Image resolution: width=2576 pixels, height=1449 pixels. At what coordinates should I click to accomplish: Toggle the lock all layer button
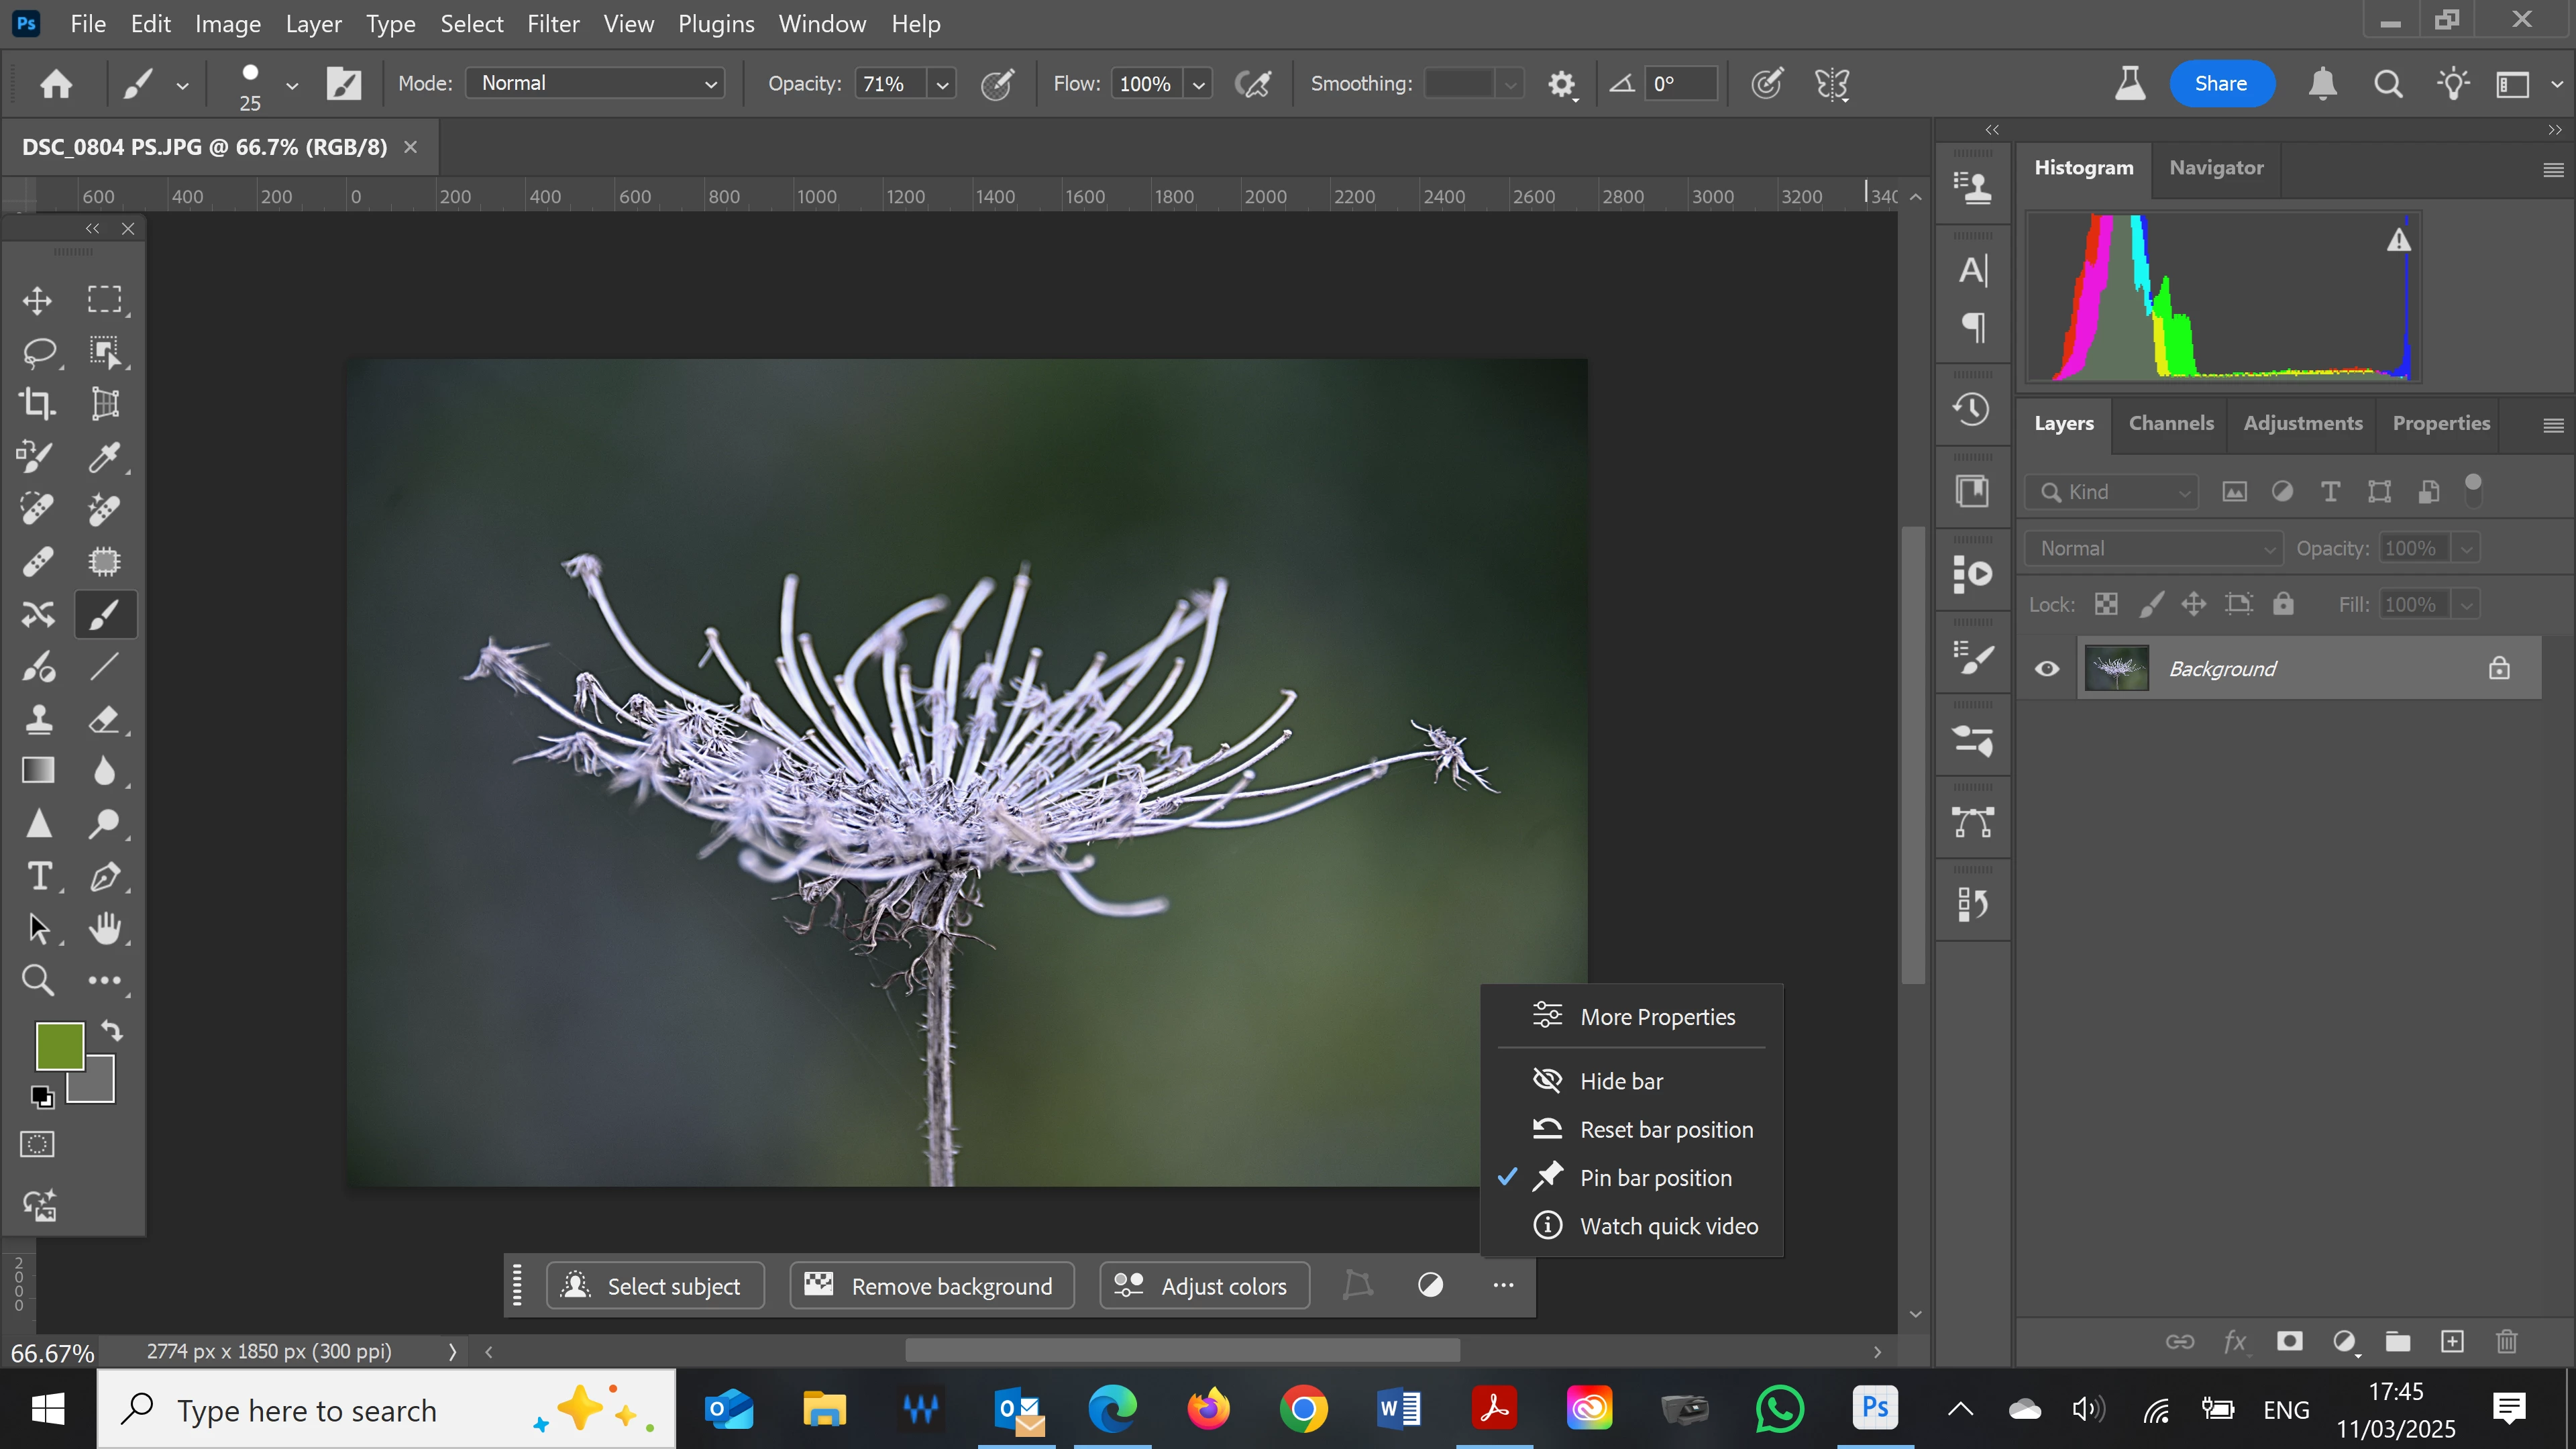[x=2283, y=604]
